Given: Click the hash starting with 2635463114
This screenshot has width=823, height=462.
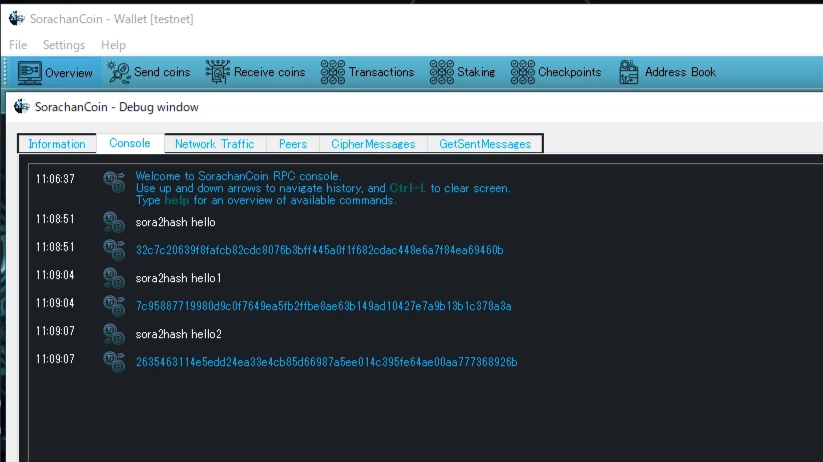Looking at the screenshot, I should point(326,362).
